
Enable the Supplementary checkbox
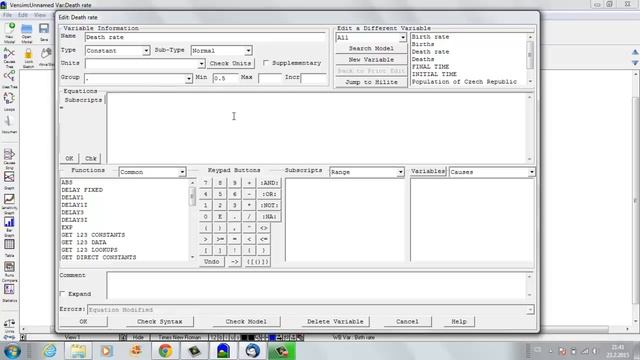point(266,63)
